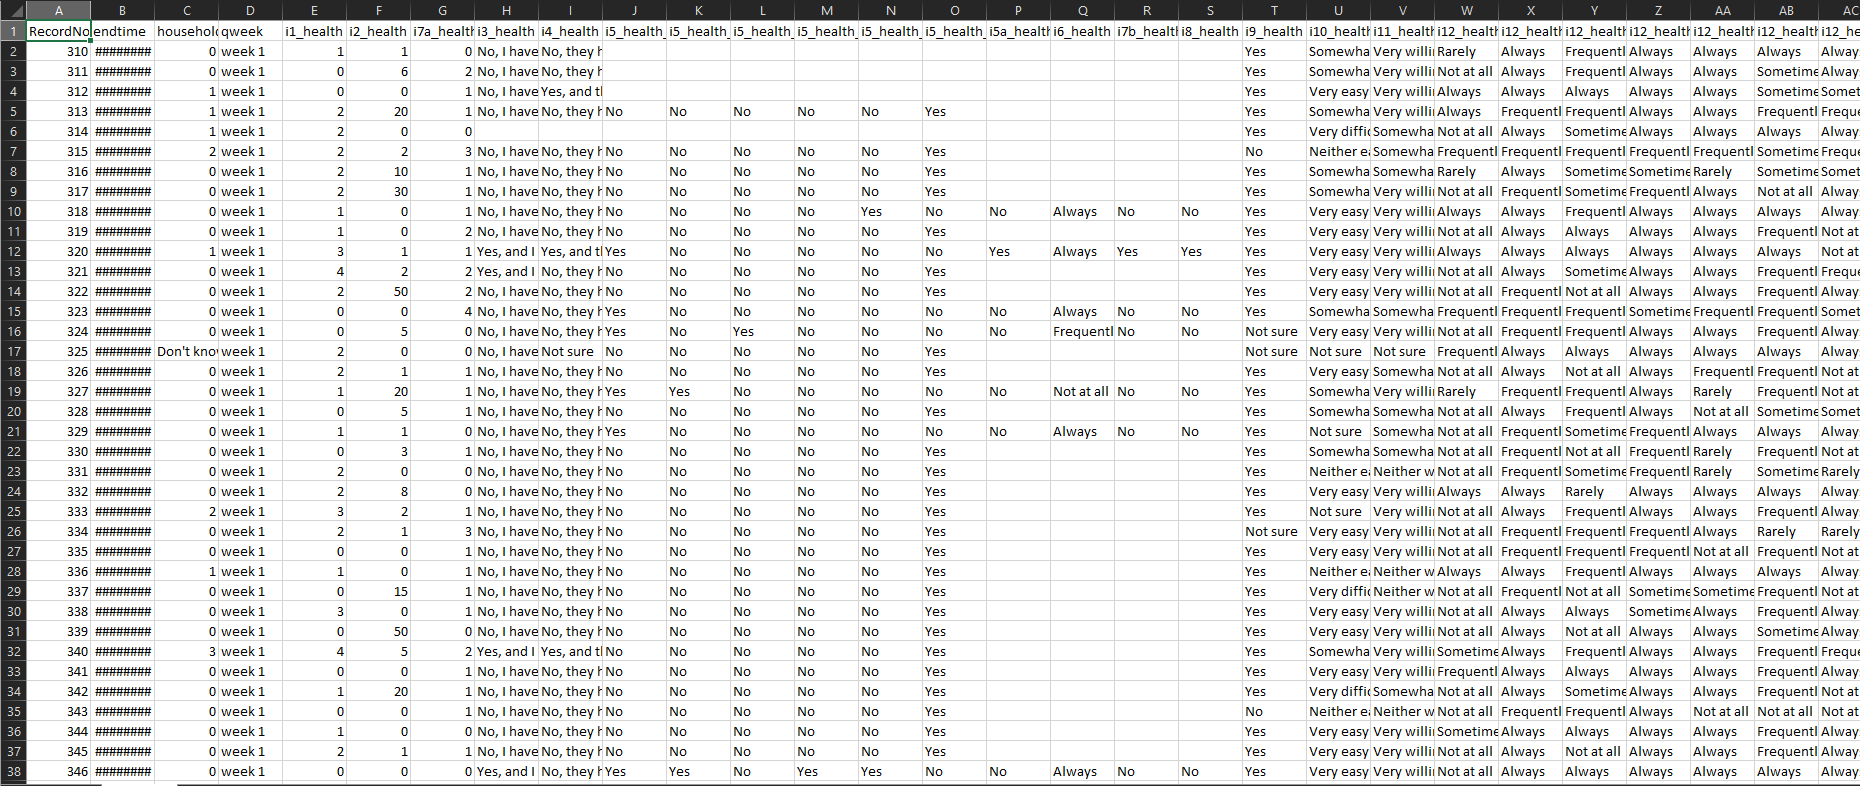1860x786 pixels.
Task: Select column H header
Action: (x=506, y=10)
